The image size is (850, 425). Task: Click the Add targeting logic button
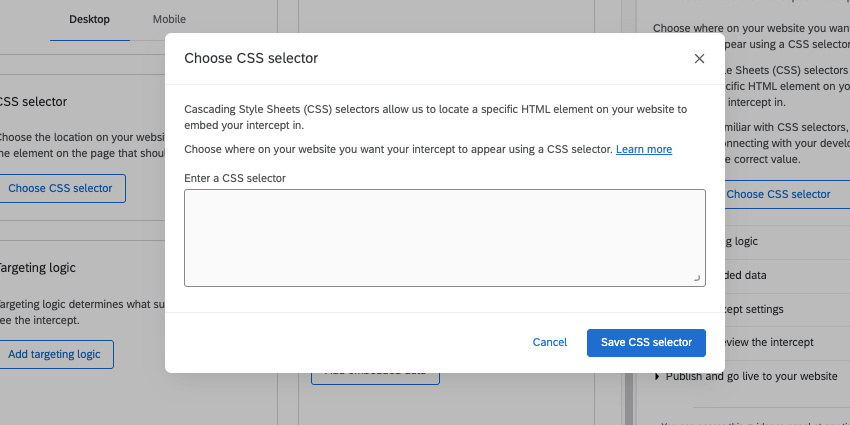[55, 354]
